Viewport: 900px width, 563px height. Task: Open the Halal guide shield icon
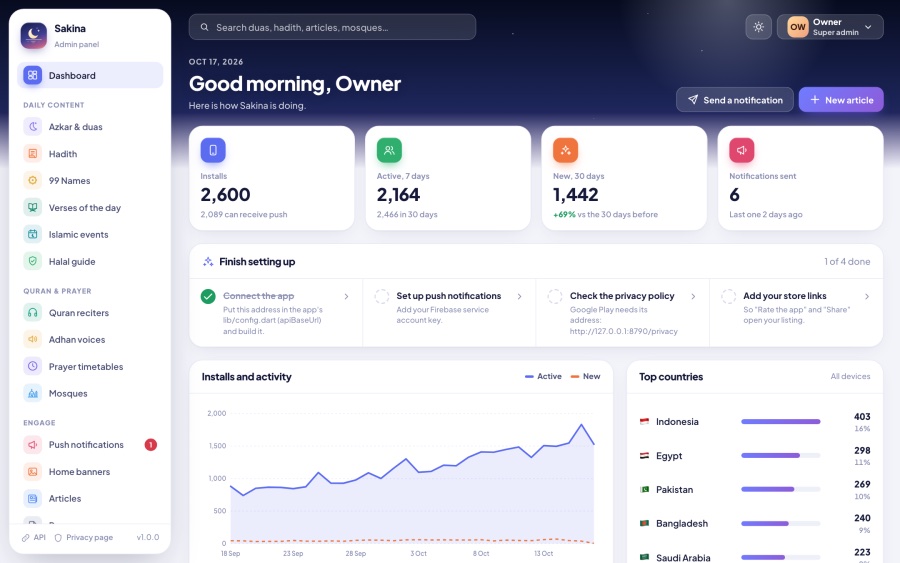[33, 261]
